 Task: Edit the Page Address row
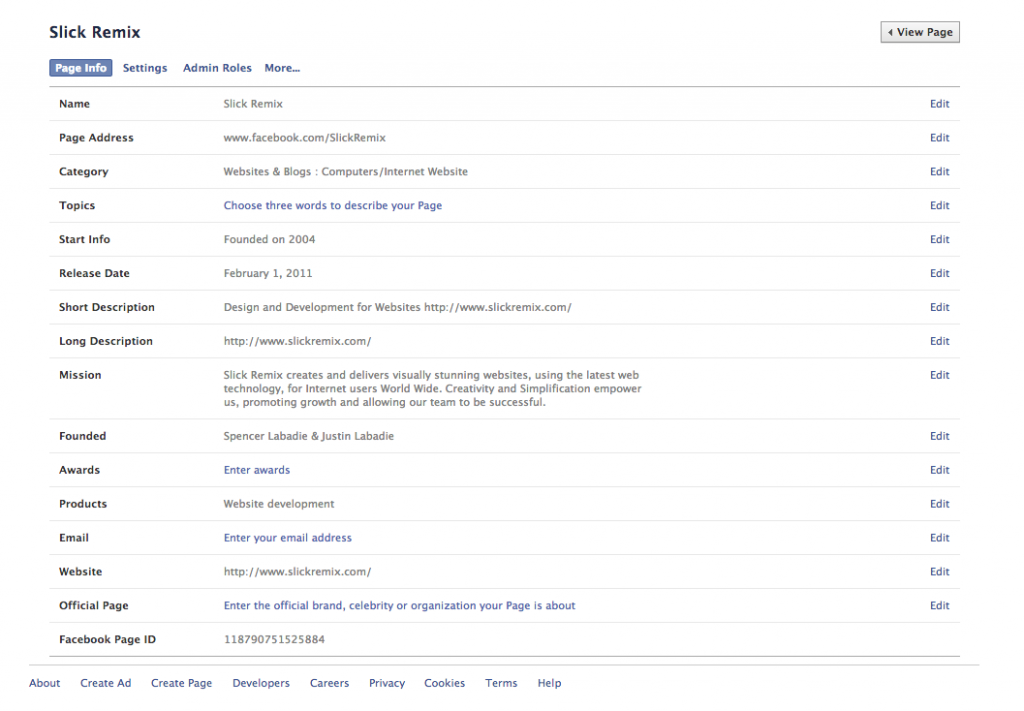click(x=939, y=138)
